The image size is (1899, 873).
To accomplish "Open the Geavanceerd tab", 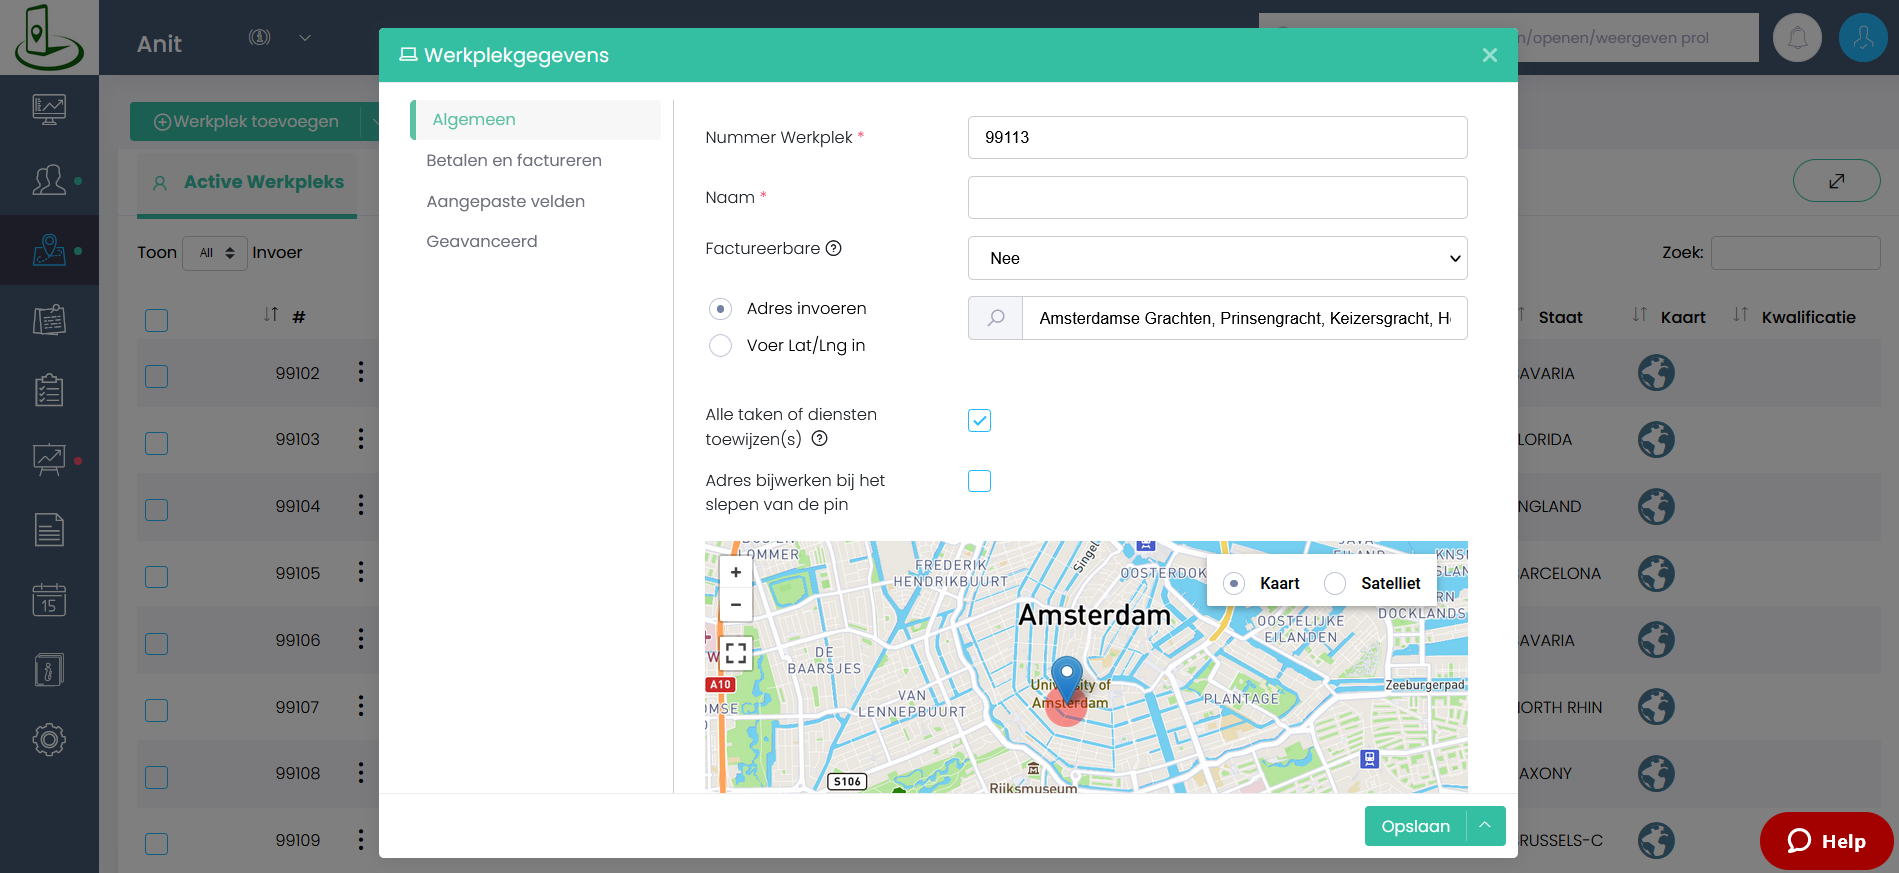I will tap(482, 241).
